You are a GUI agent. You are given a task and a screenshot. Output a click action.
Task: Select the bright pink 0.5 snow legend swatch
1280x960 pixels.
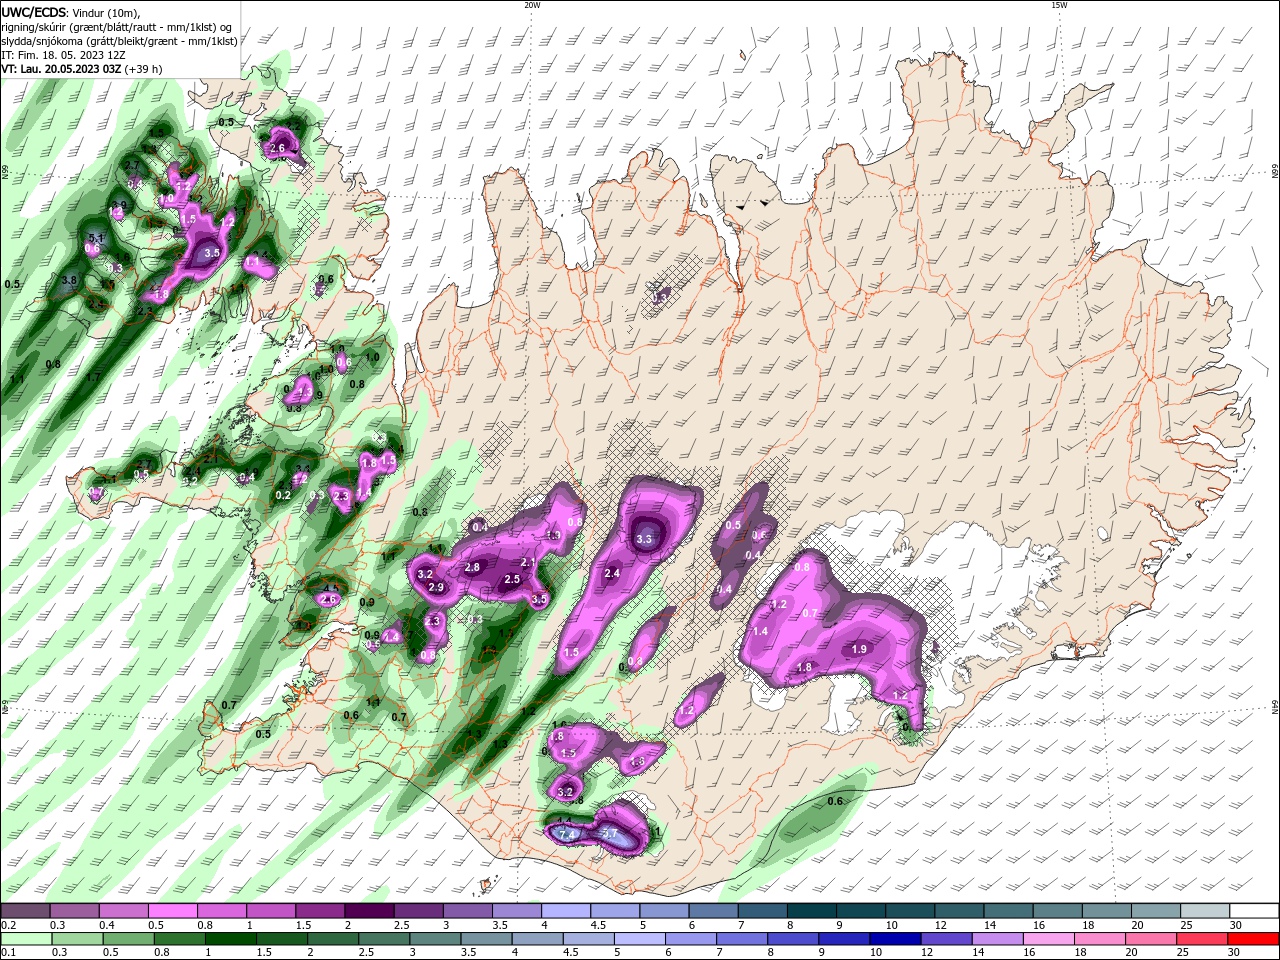point(171,911)
